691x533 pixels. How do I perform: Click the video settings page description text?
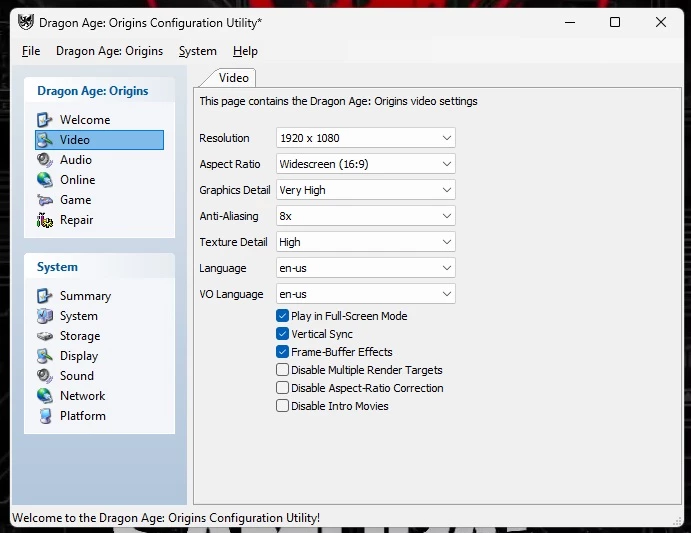(338, 101)
